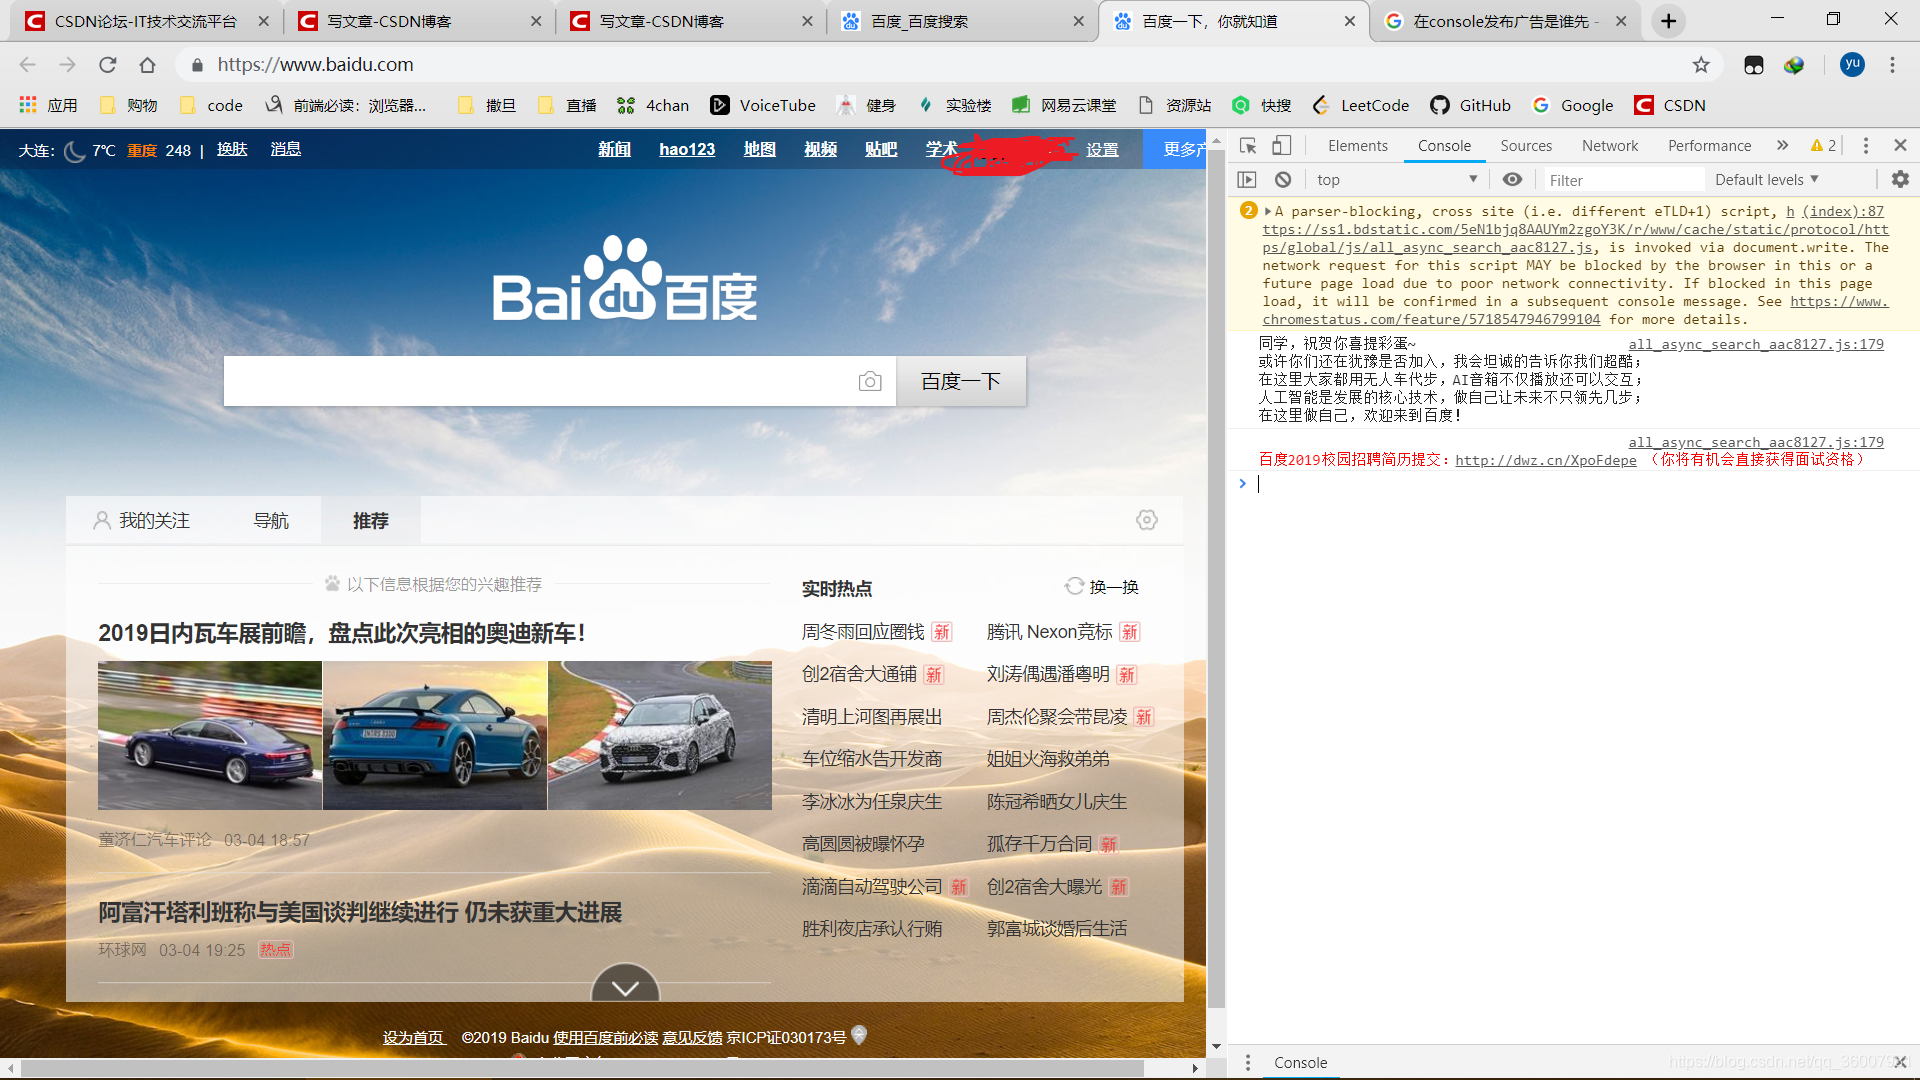This screenshot has height=1080, width=1920.
Task: Switch to the Network tab
Action: 1610,146
